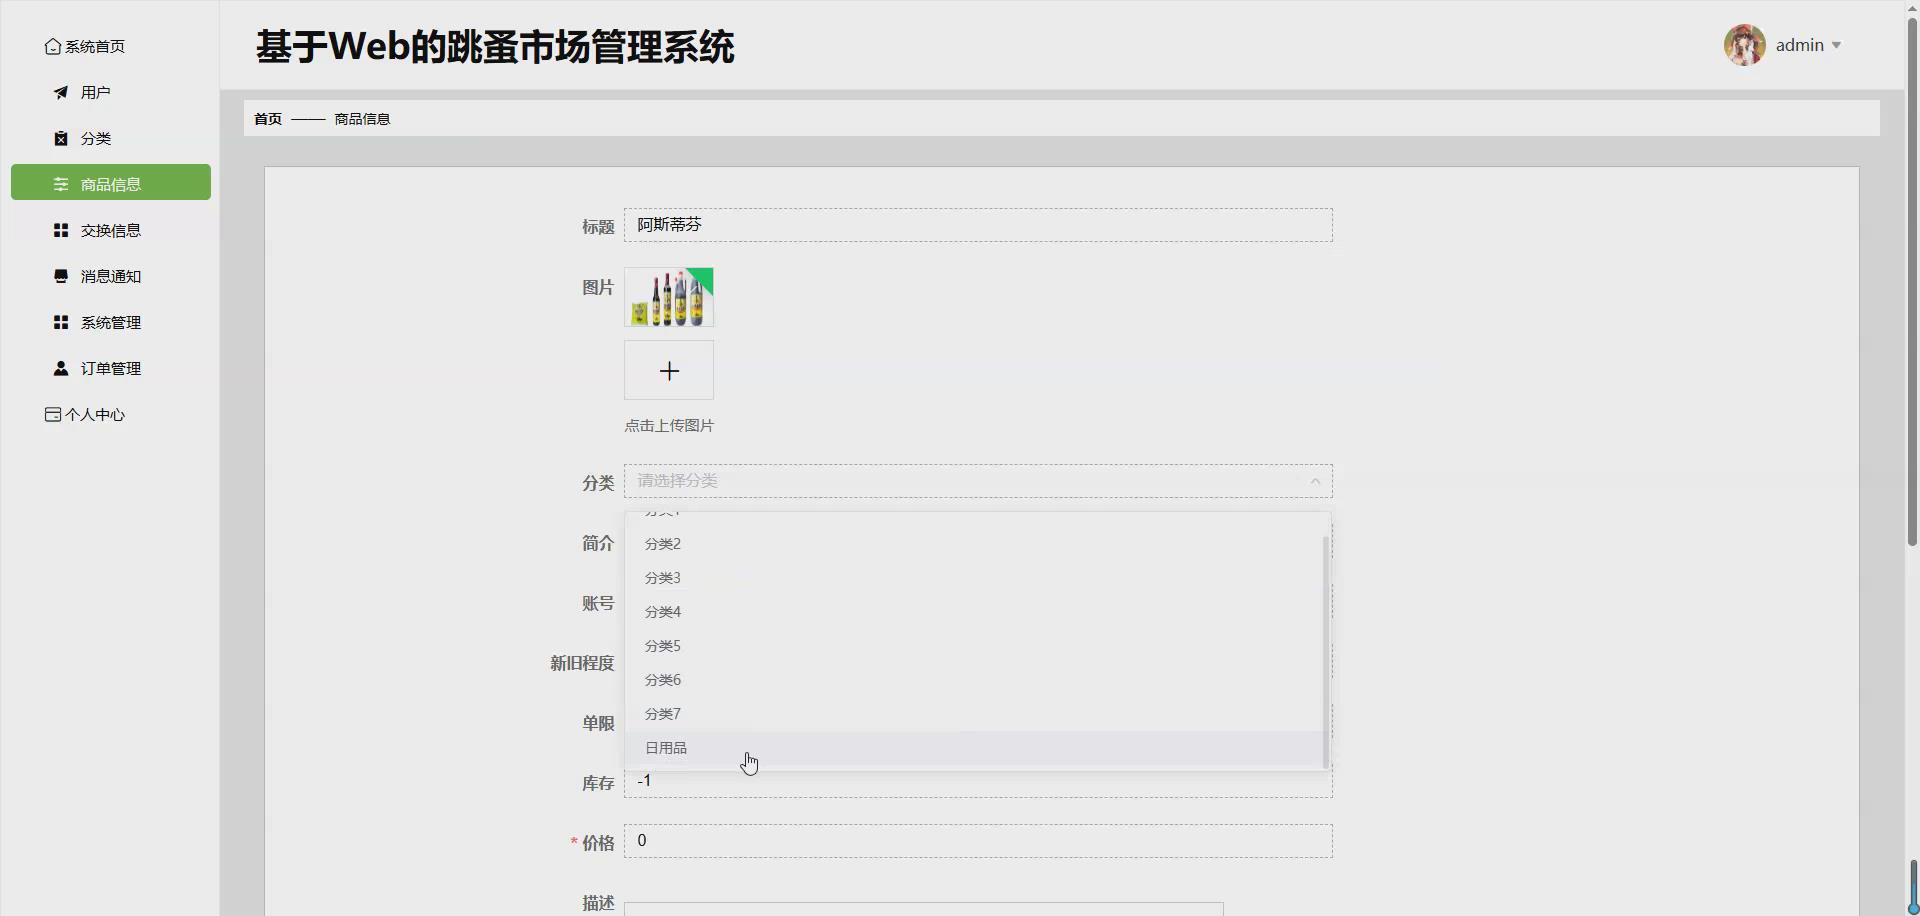Screen dimensions: 1920x916
Task: Click the 个人中心 card icon
Action: 52,414
